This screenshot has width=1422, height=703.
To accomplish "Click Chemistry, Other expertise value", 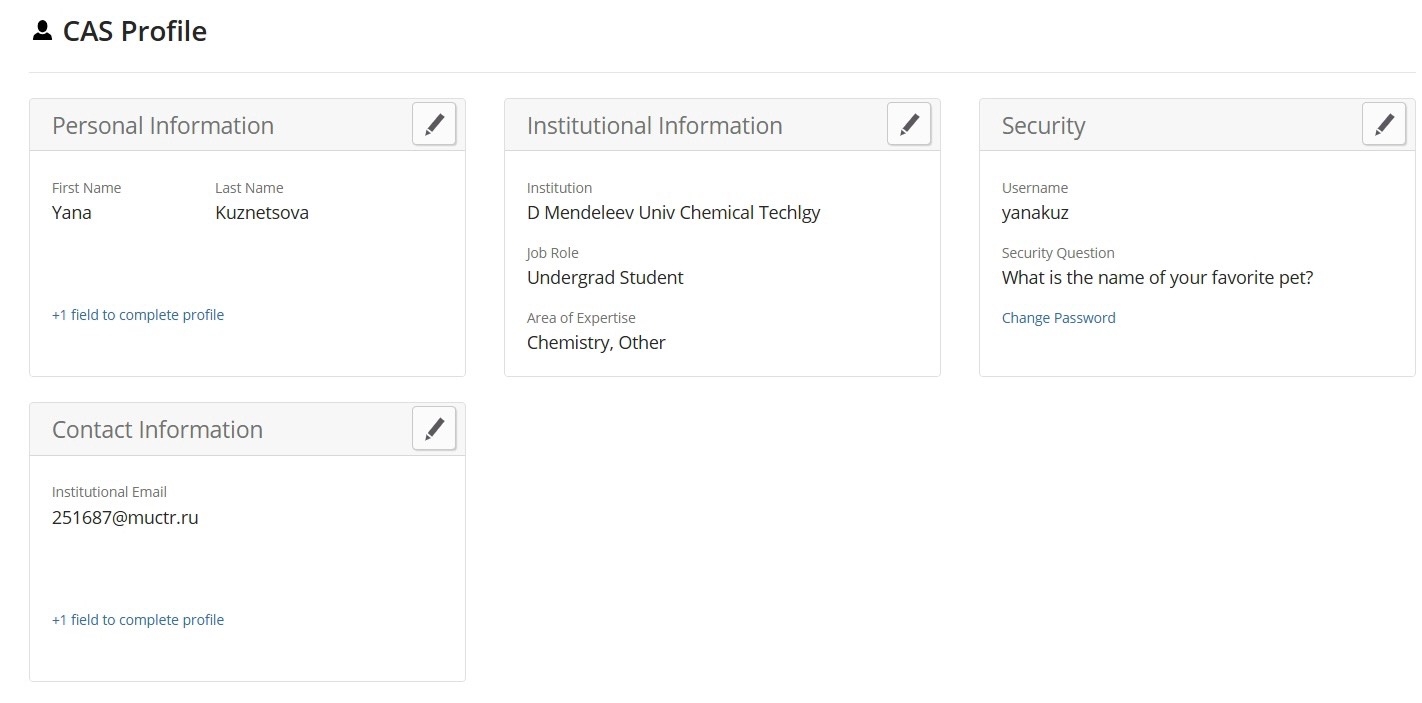I will (596, 343).
